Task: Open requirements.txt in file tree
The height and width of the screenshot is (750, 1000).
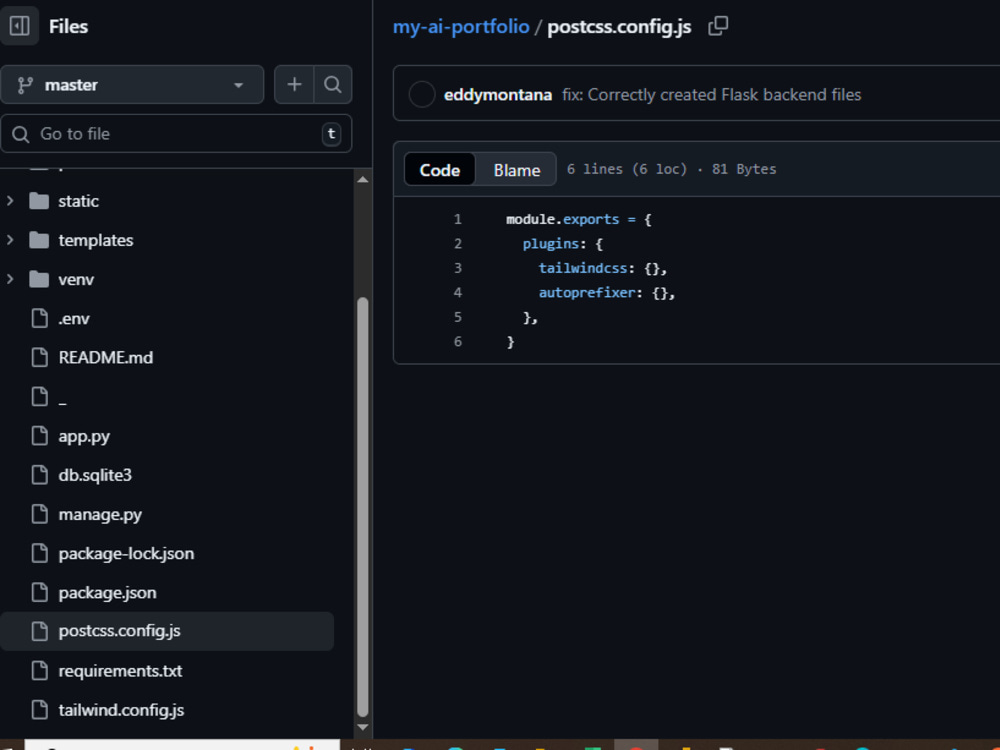Action: point(120,671)
